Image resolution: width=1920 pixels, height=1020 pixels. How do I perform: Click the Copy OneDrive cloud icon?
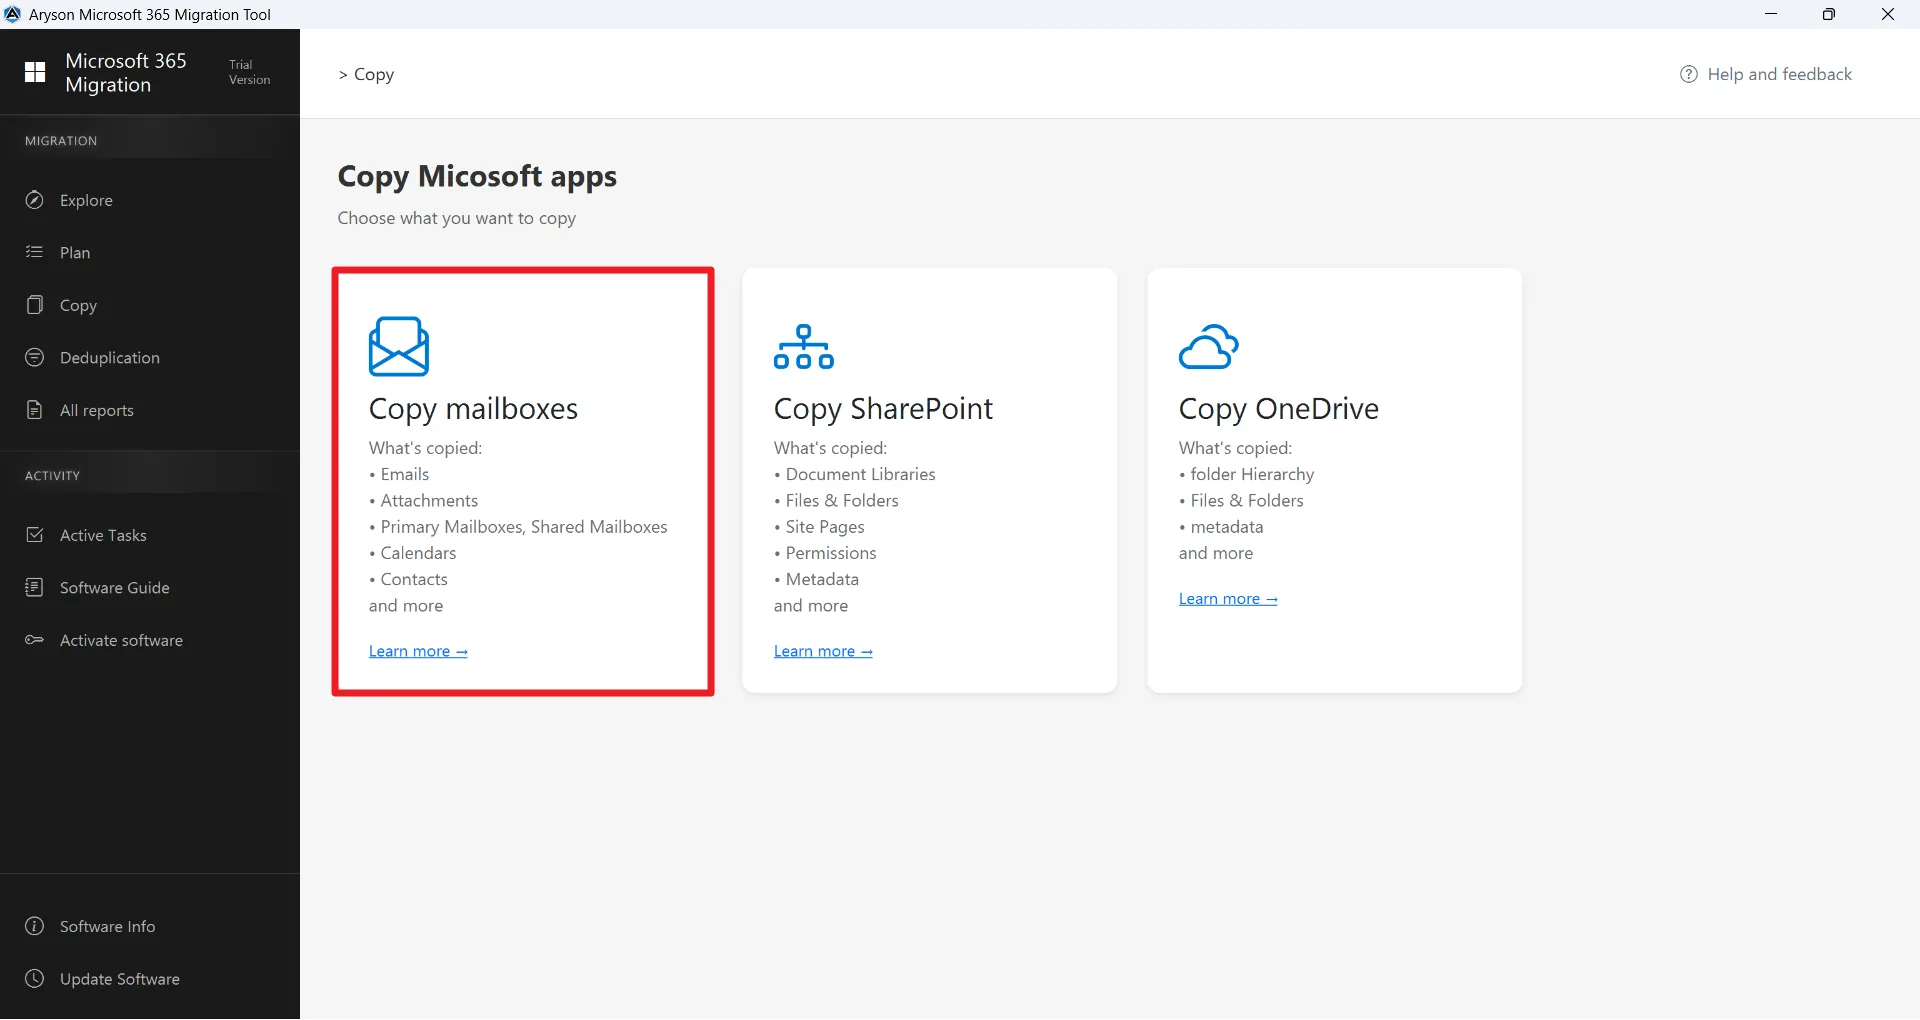click(1208, 347)
